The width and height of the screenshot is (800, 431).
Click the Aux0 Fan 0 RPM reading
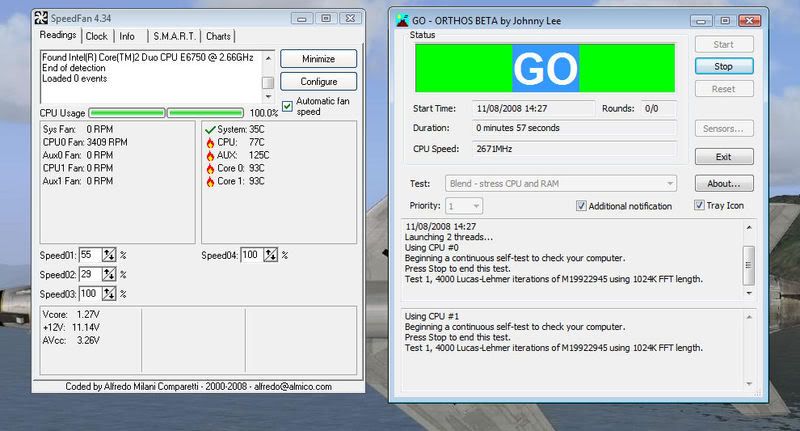coord(78,155)
